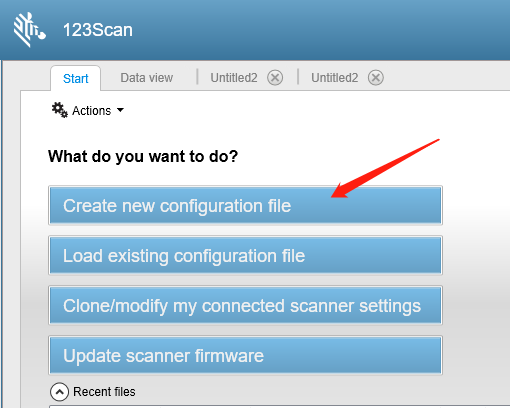Collapse Recent files using the circled chevron

59,392
